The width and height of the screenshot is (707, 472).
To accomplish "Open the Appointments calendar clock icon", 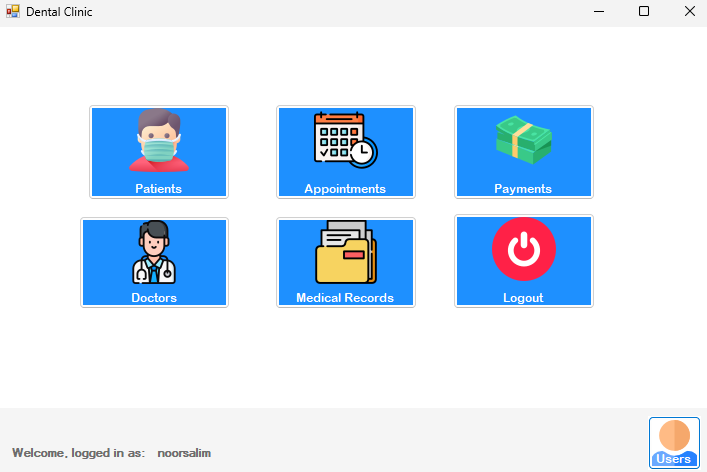I will pyautogui.click(x=346, y=140).
